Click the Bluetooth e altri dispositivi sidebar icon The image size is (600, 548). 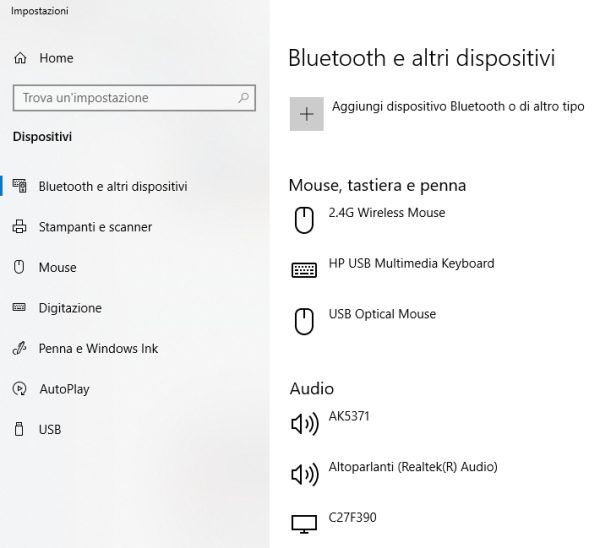20,186
